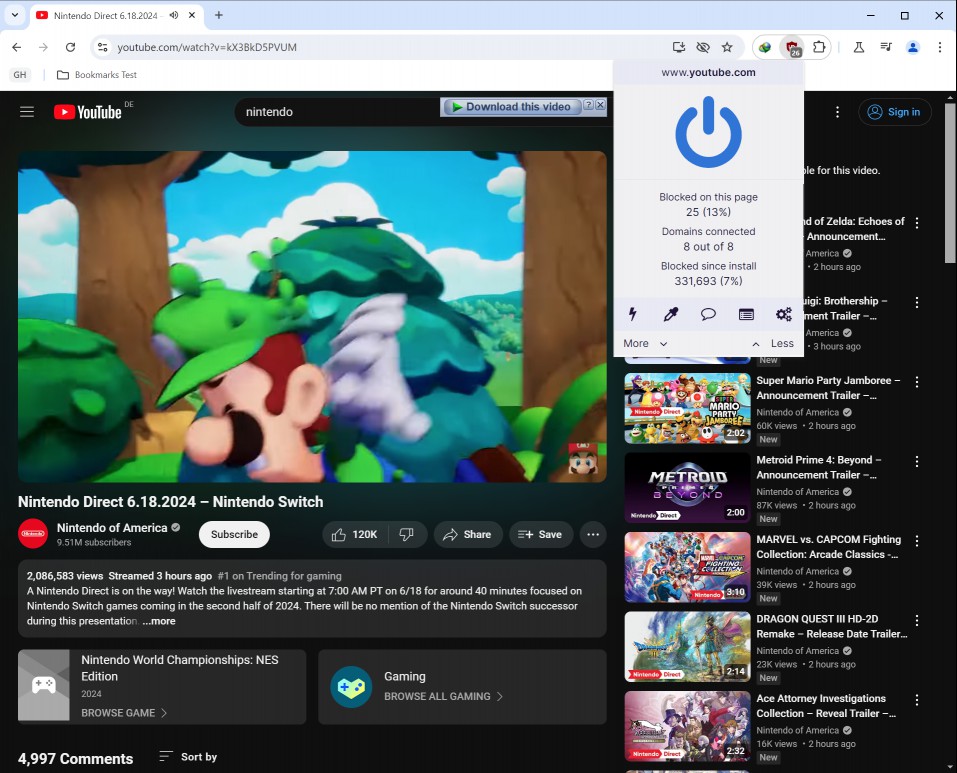This screenshot has height=773, width=957.
Task: Click the video player
Action: [x=312, y=317]
